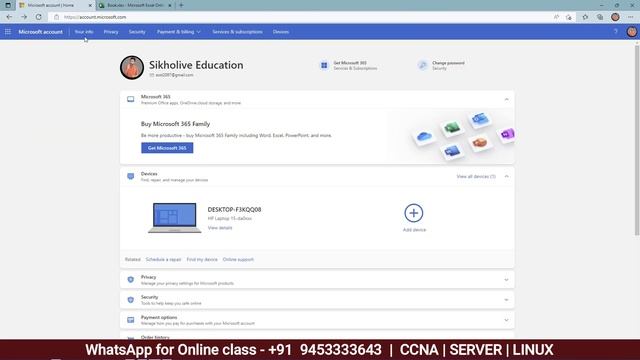This screenshot has height=360, width=640.
Task: Click Online support link
Action: [238, 260]
